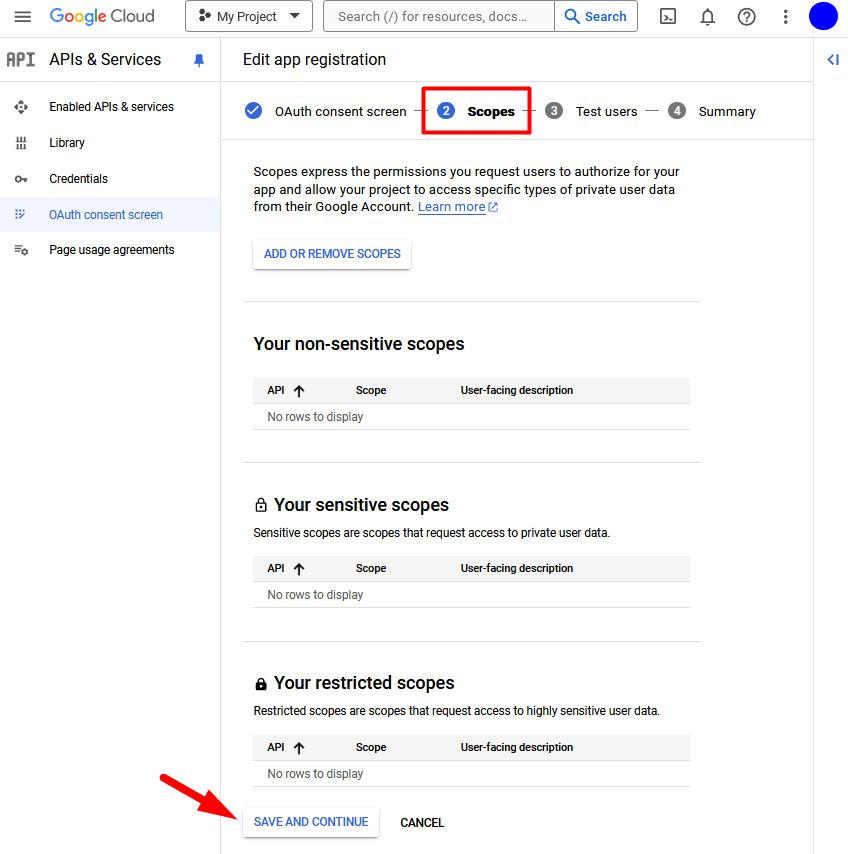
Task: Sort restricted scopes by API arrow
Action: [298, 748]
